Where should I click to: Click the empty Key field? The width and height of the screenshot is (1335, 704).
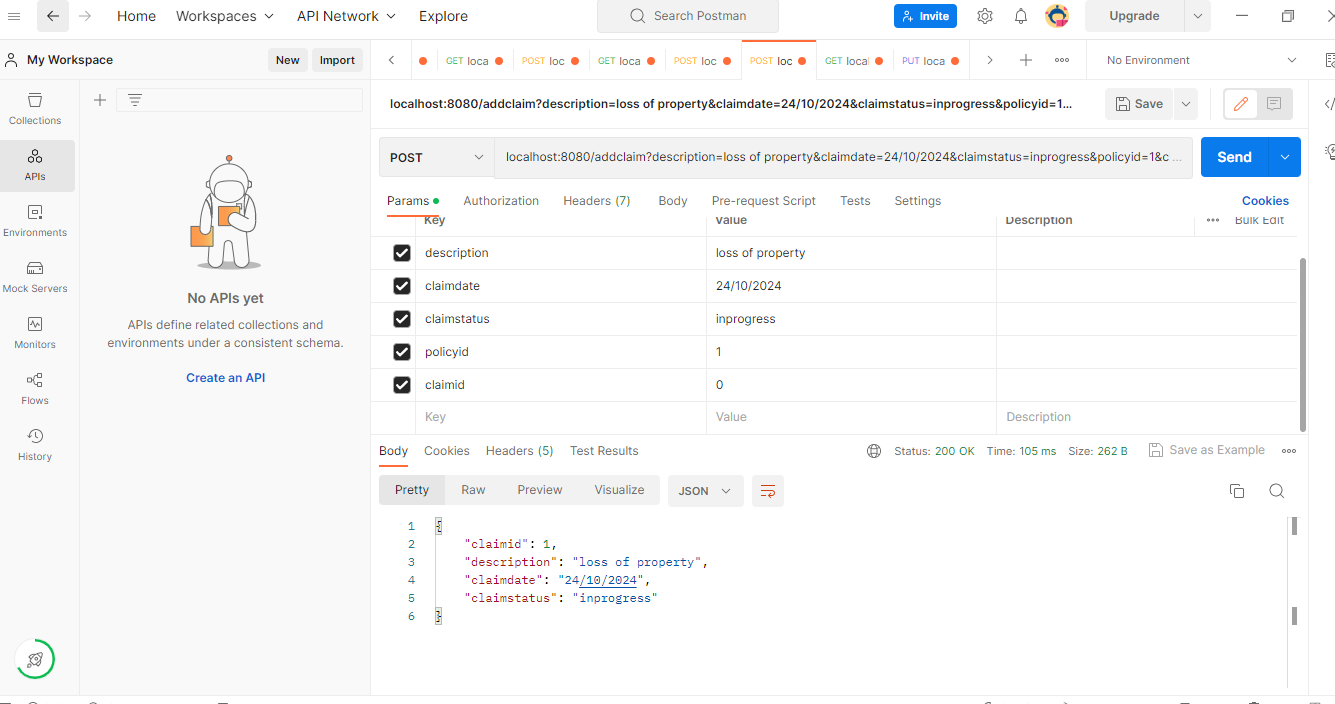click(x=561, y=417)
